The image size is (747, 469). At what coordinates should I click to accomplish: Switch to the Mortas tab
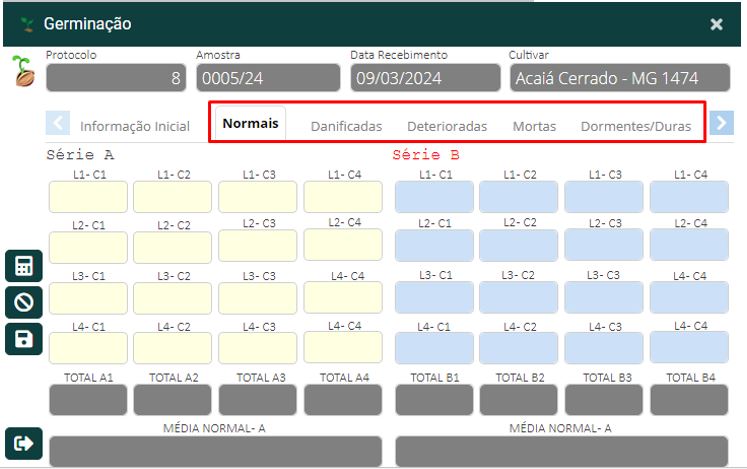tap(534, 126)
